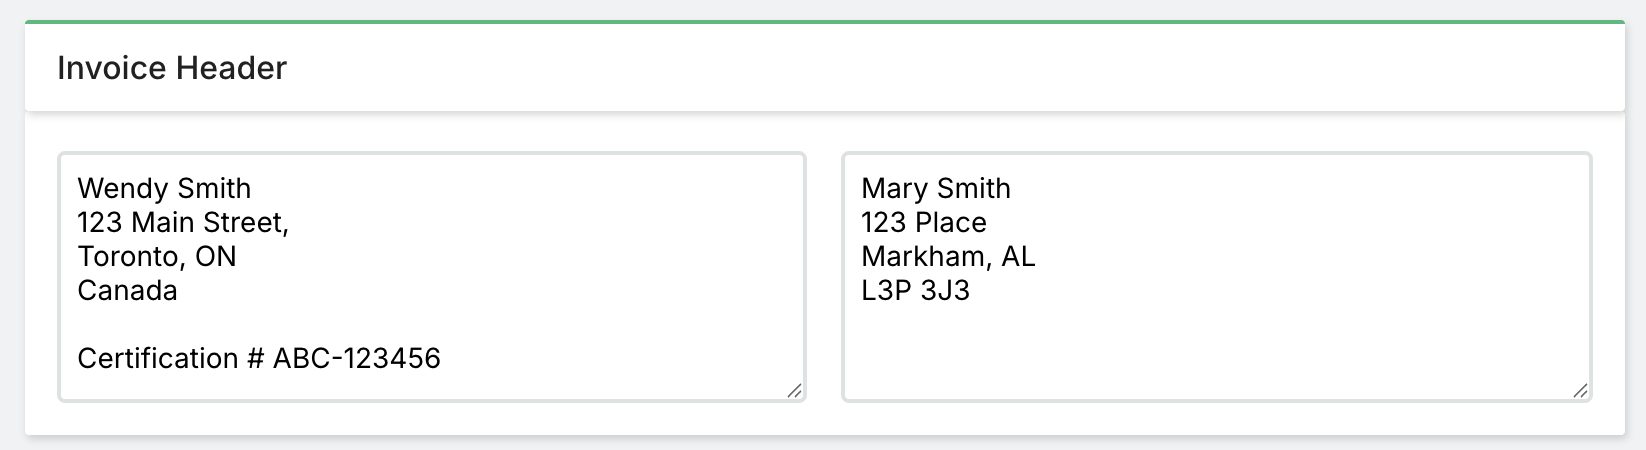Click the "123 Place" address line
Viewport: 1646px width, 450px height.
click(x=924, y=223)
